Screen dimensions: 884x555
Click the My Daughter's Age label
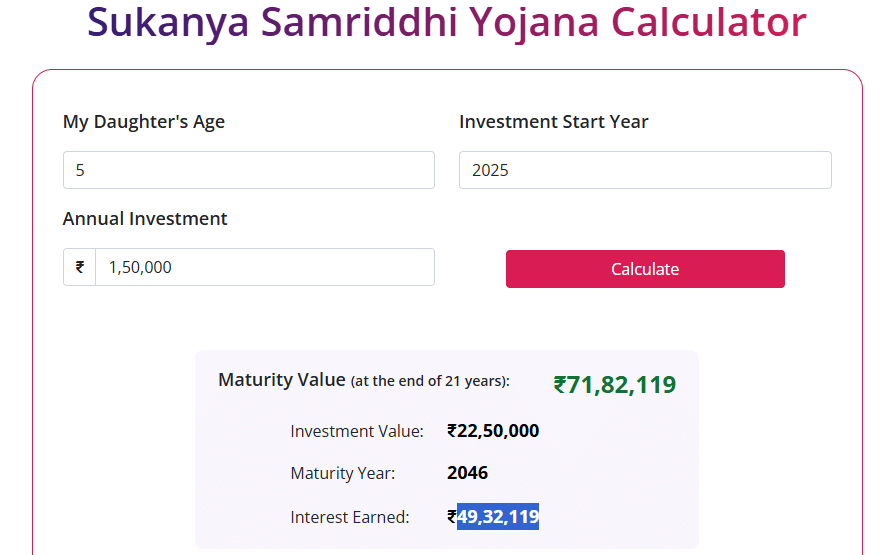pyautogui.click(x=144, y=122)
